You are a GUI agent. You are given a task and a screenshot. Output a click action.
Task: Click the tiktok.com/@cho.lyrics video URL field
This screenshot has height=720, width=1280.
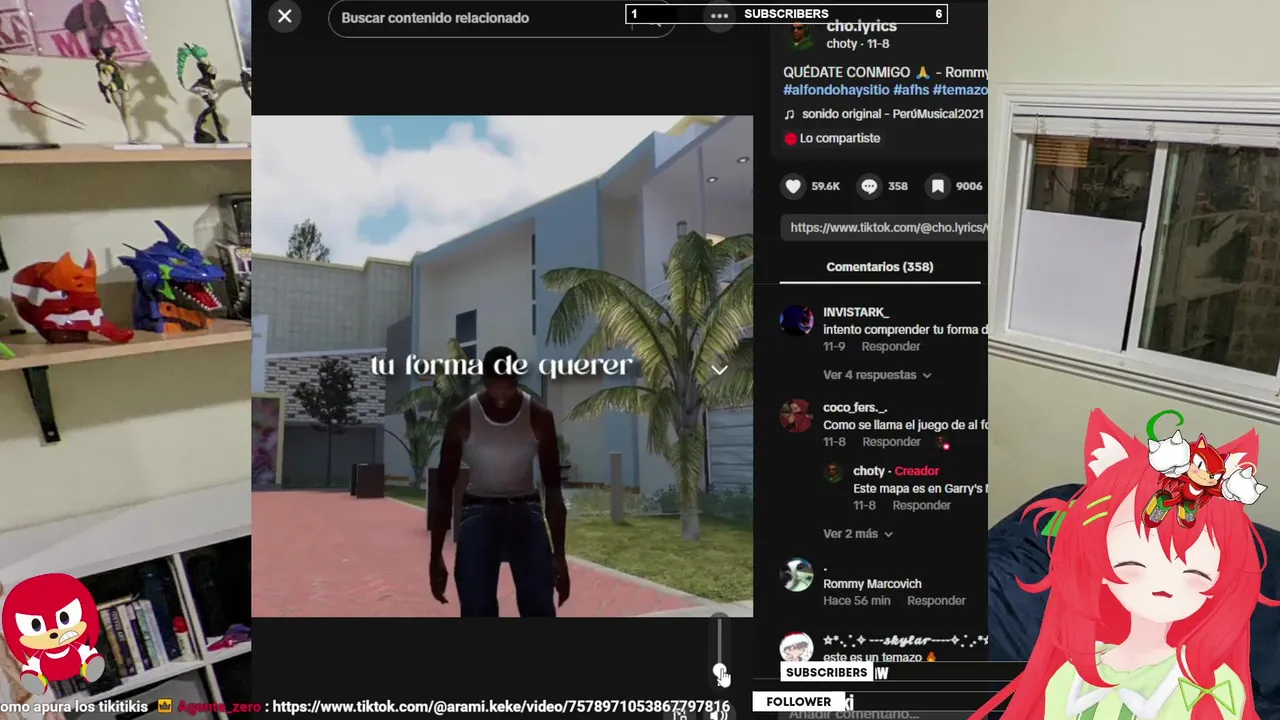click(x=884, y=227)
